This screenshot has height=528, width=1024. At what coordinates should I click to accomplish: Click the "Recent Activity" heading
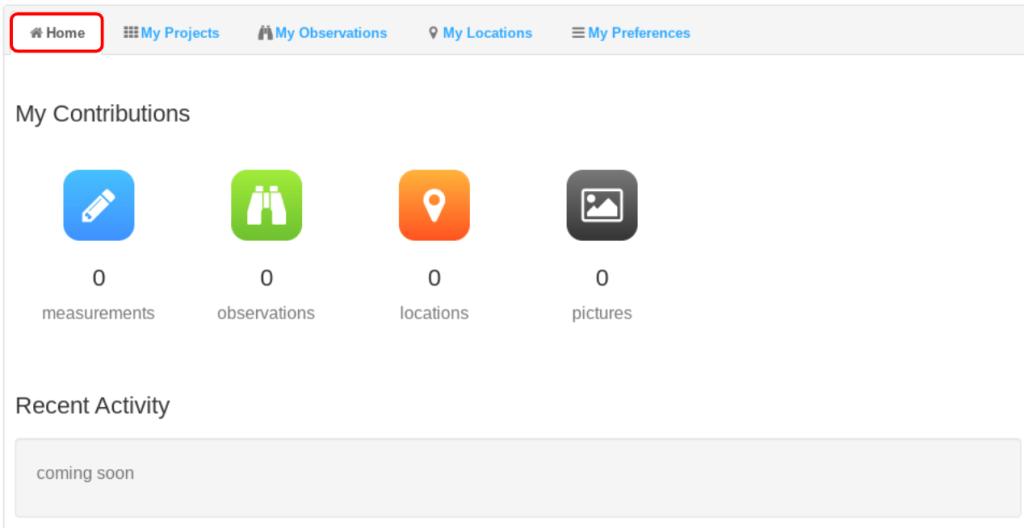click(x=92, y=406)
